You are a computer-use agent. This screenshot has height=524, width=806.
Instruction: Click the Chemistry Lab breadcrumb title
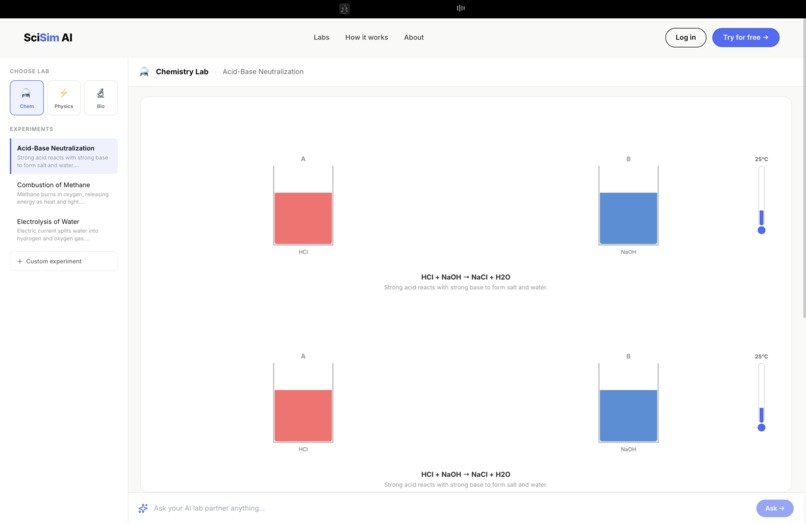pyautogui.click(x=182, y=71)
